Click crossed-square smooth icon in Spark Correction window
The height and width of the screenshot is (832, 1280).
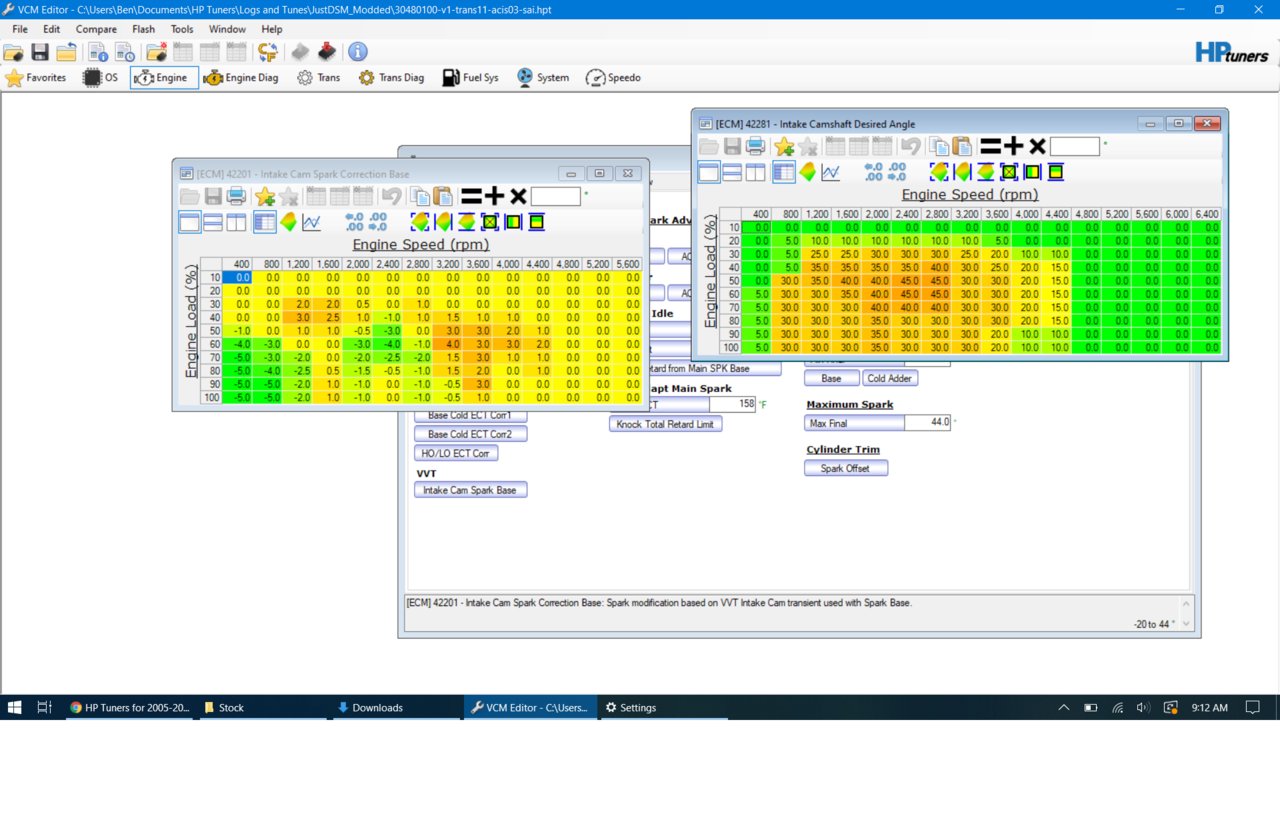490,222
